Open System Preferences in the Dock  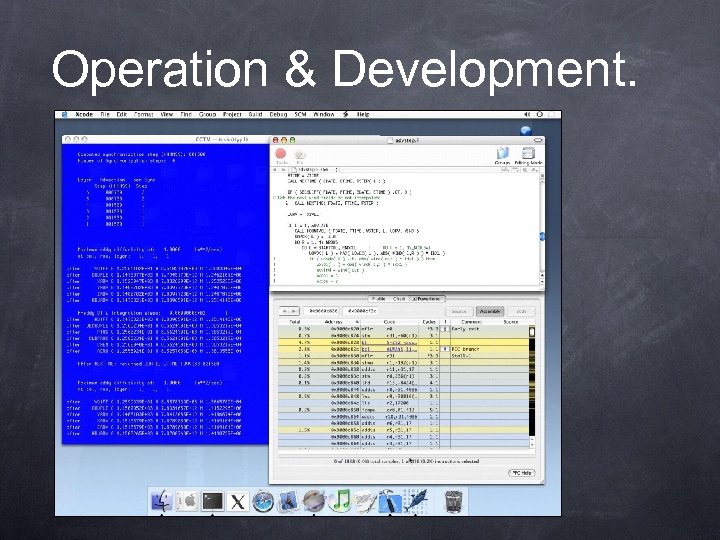point(187,501)
